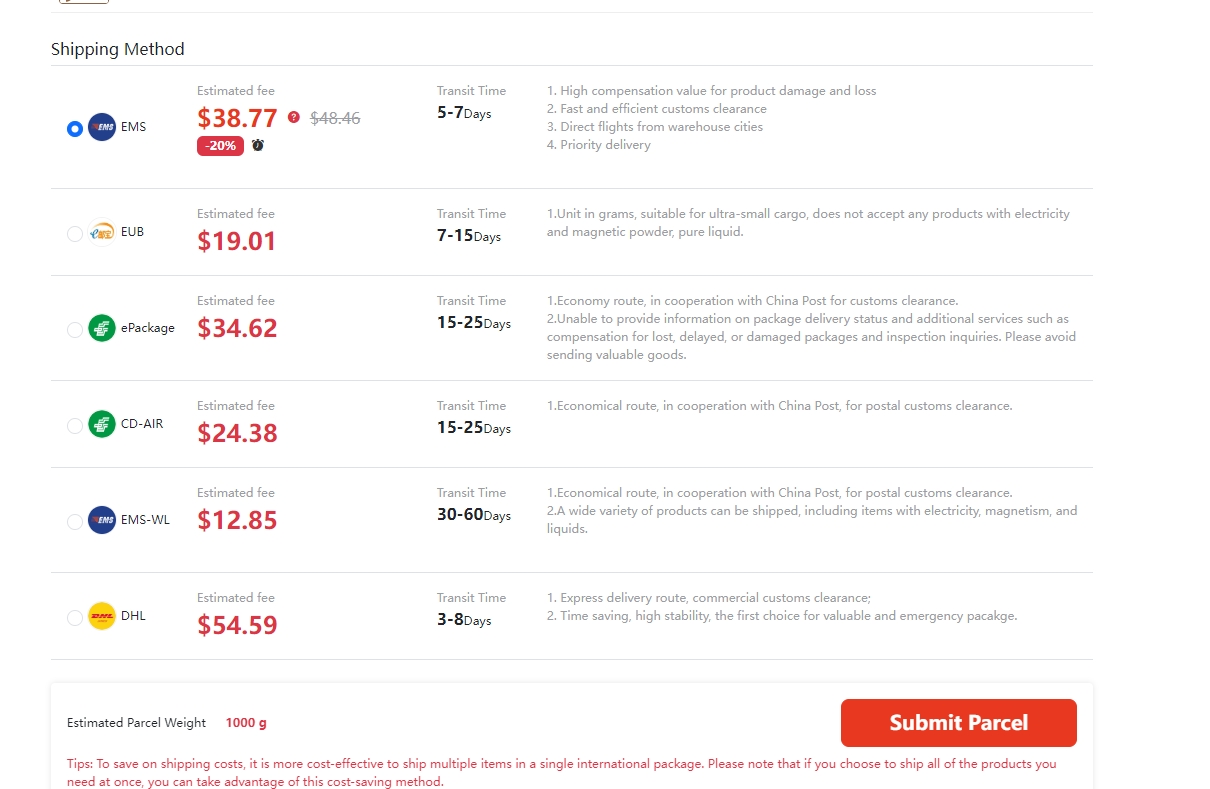
Task: Choose the CD-AIR radio button
Action: click(75, 426)
